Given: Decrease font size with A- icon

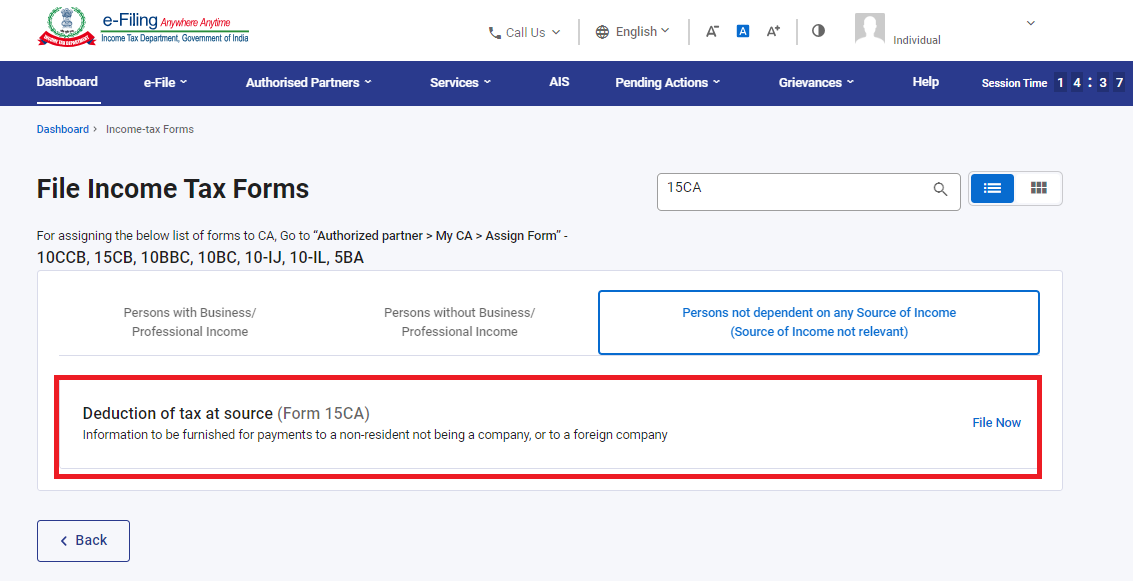Looking at the screenshot, I should [x=712, y=31].
